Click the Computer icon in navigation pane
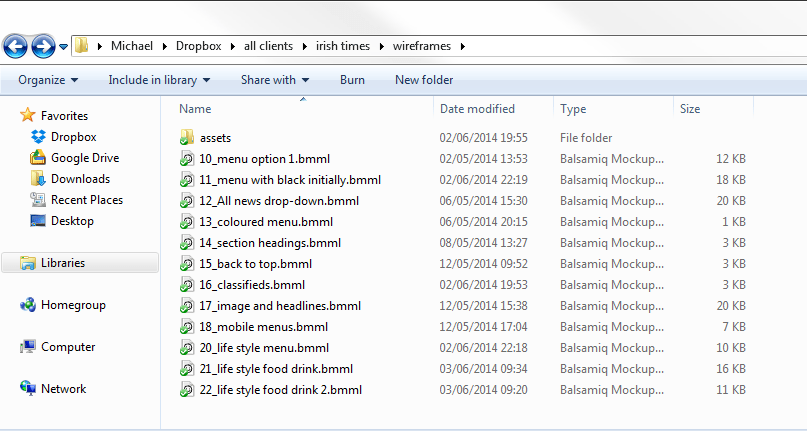The height and width of the screenshot is (431, 807). pyautogui.click(x=27, y=347)
